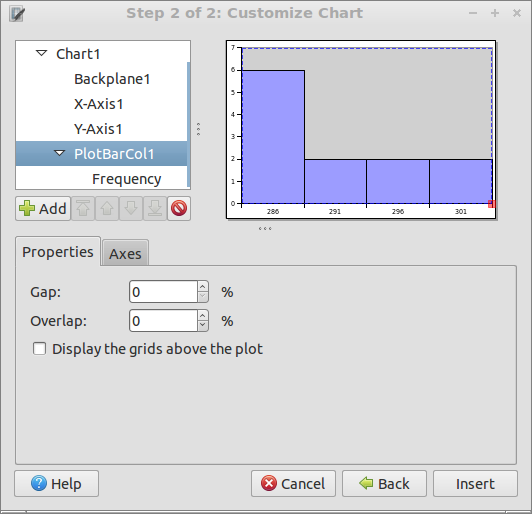Go Back to previous step
Screen dimensions: 532x514
coord(384,483)
